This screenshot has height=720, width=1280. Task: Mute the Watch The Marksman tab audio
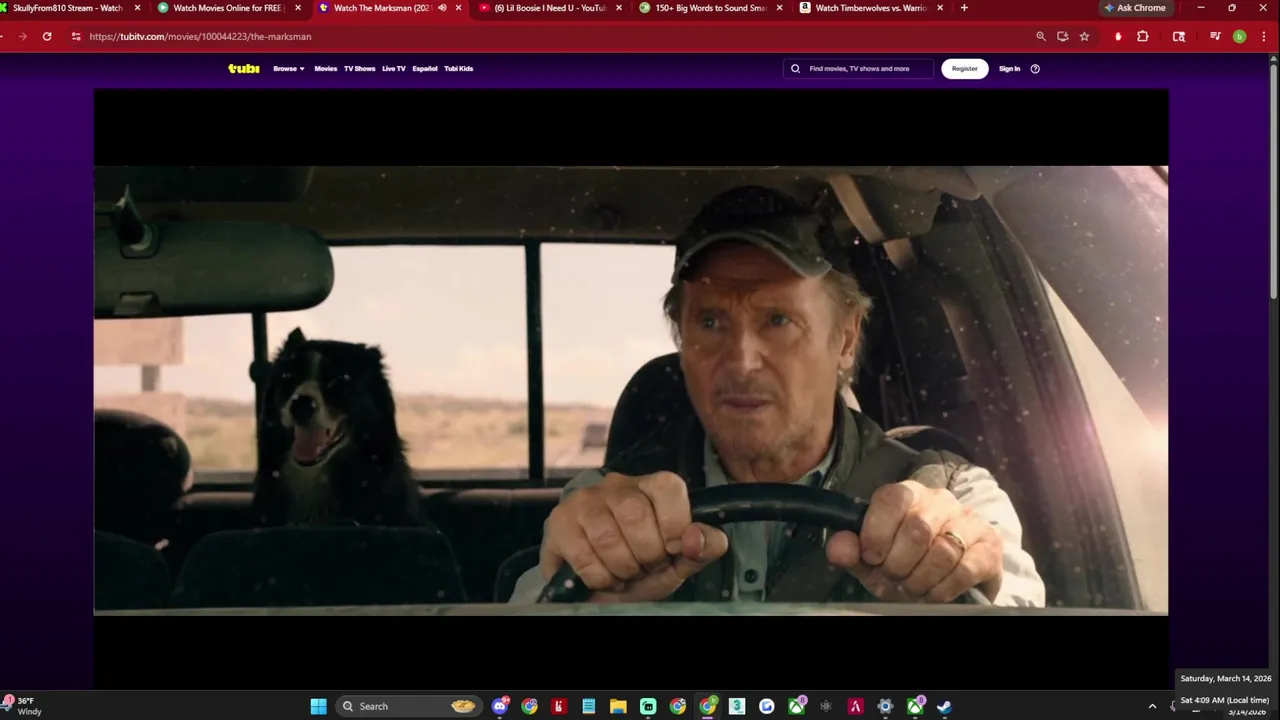coord(442,8)
